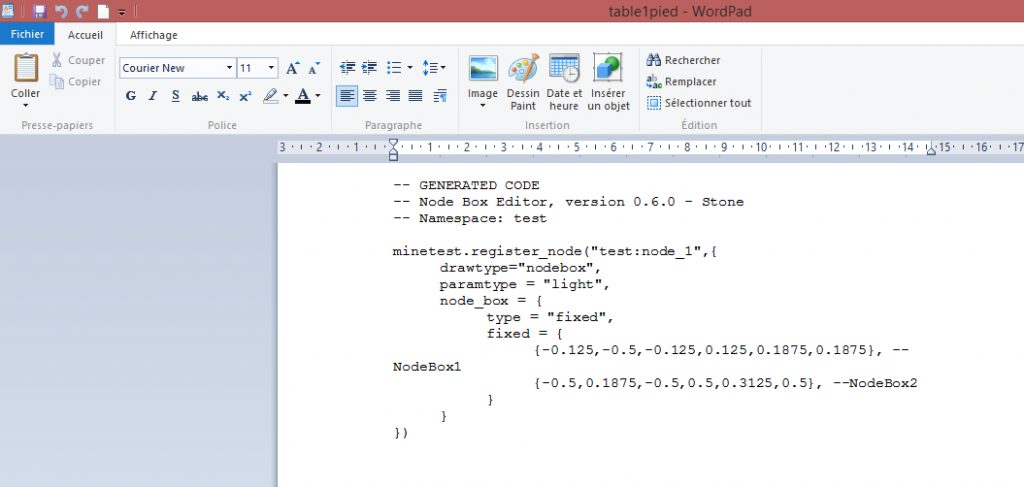Toggle strikethrough (abc) formatting
This screenshot has height=487, width=1024.
(199, 97)
